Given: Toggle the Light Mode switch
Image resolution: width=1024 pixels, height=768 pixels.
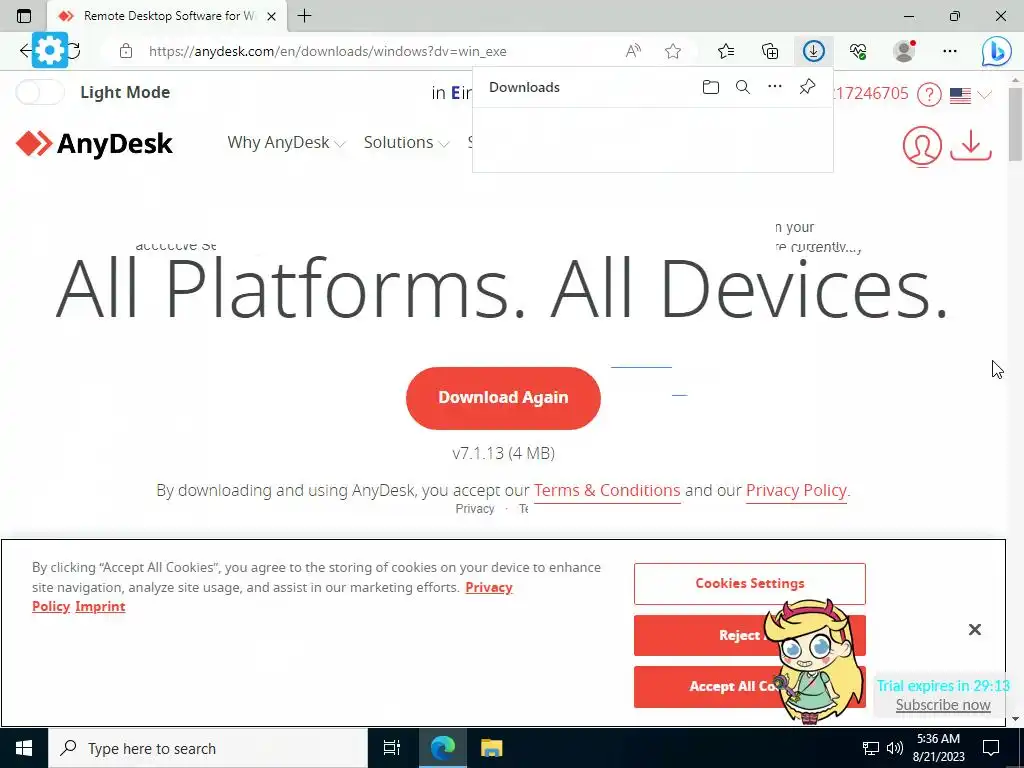Looking at the screenshot, I should [x=40, y=92].
